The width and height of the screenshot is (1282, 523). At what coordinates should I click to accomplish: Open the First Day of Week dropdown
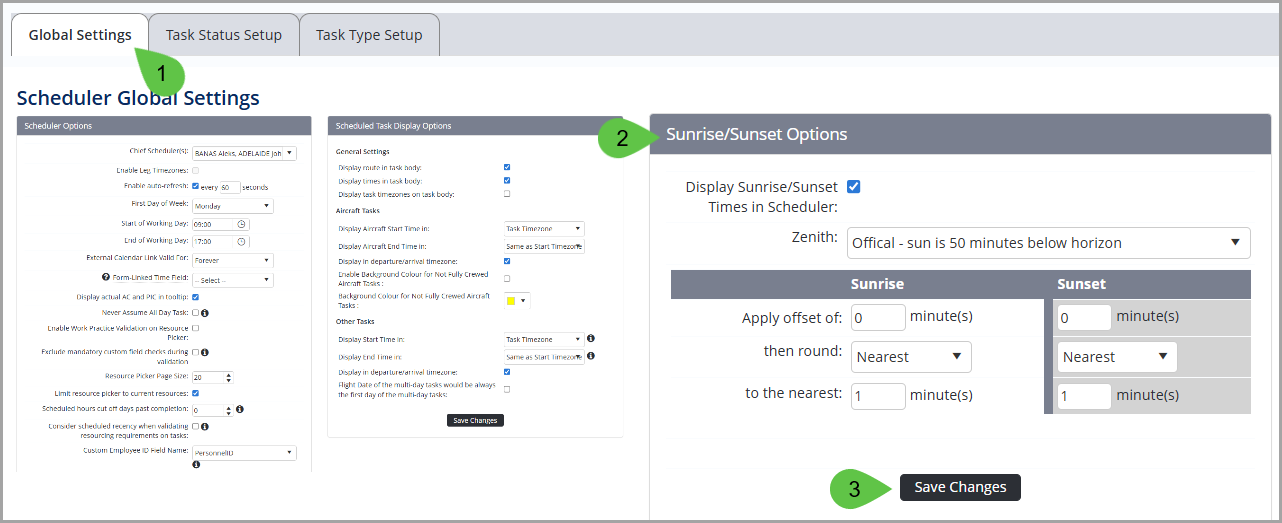(x=232, y=205)
